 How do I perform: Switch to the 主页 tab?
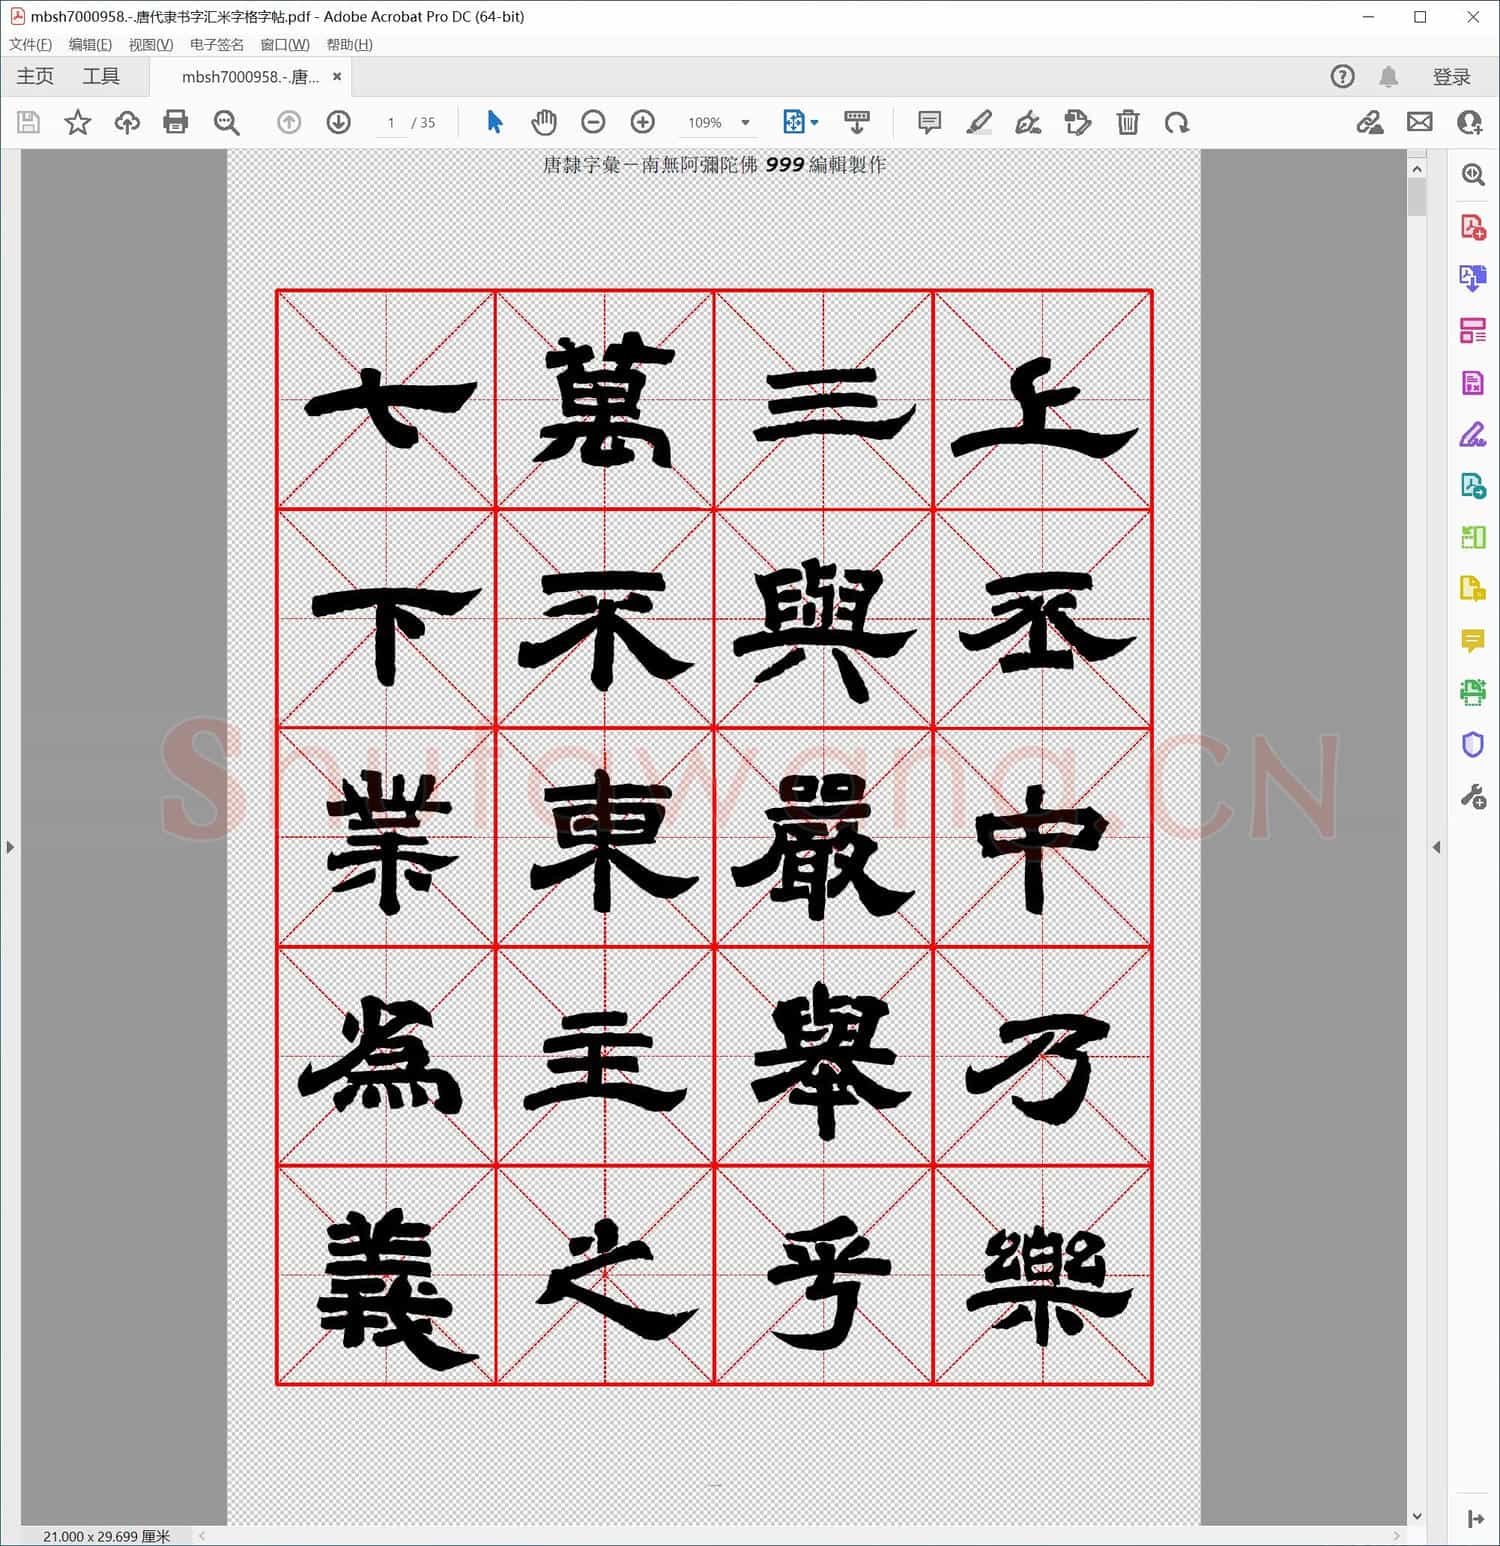coord(34,76)
